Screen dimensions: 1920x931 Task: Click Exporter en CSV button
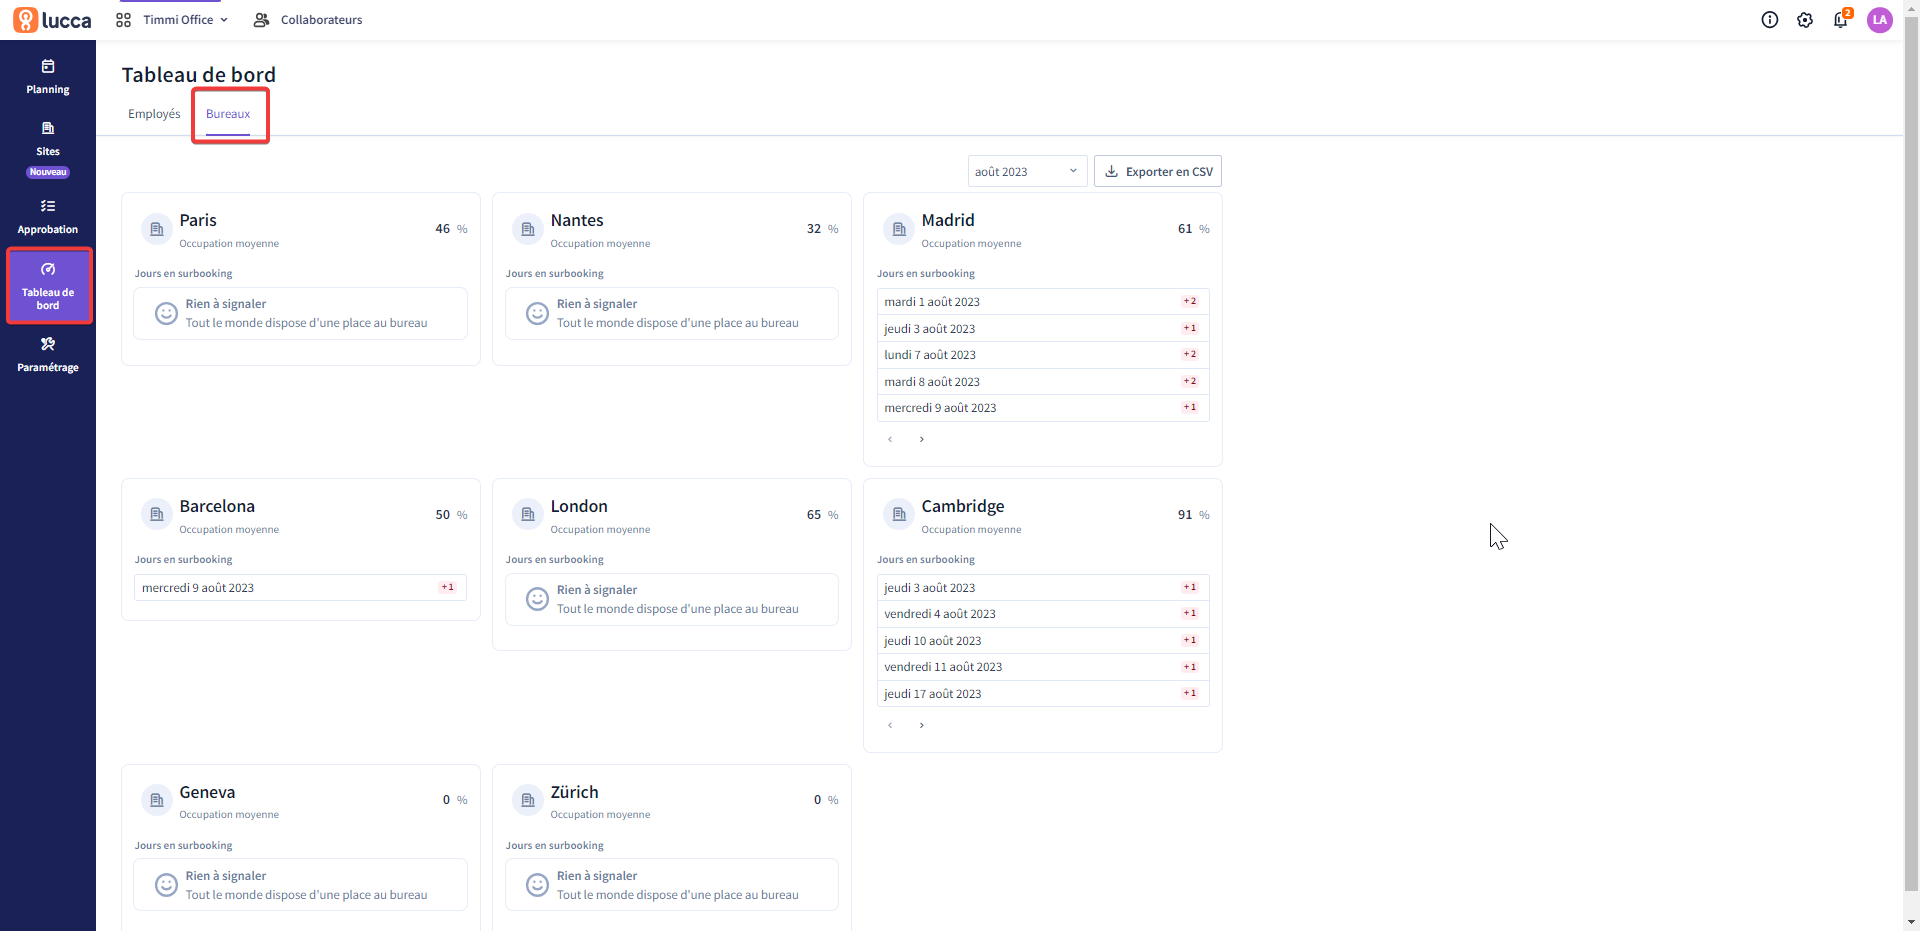tap(1158, 171)
